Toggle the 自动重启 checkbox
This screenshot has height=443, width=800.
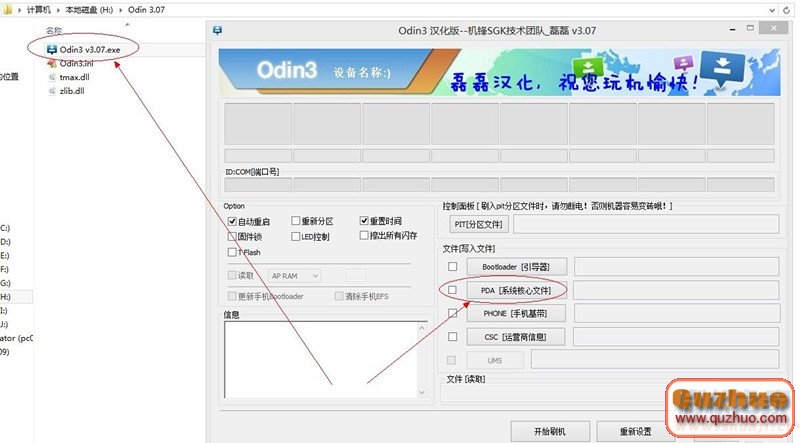232,222
